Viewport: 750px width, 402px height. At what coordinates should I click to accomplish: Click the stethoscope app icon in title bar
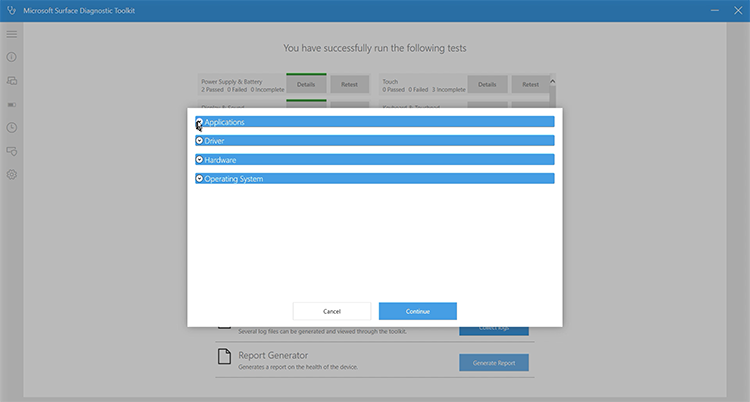pyautogui.click(x=11, y=10)
